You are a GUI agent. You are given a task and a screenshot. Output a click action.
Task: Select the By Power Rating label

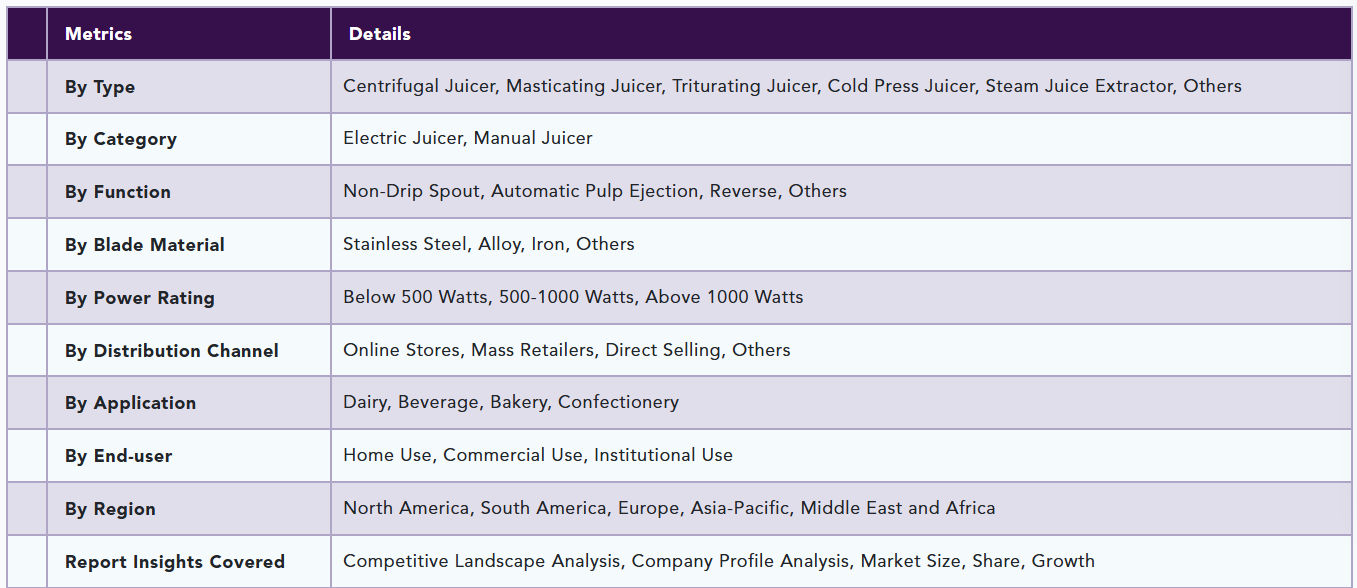click(x=140, y=298)
